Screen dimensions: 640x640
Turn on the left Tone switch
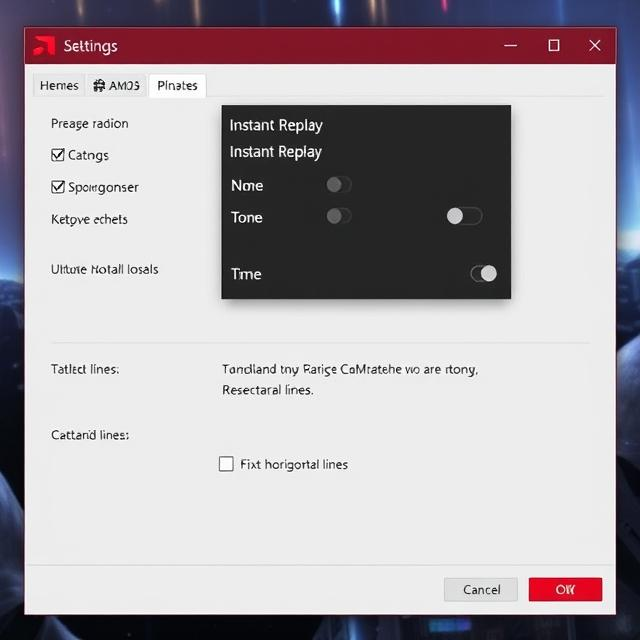tap(339, 216)
